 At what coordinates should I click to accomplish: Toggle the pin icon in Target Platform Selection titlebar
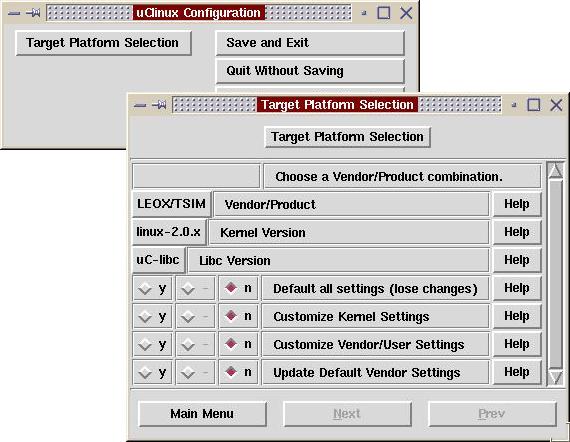[x=159, y=105]
